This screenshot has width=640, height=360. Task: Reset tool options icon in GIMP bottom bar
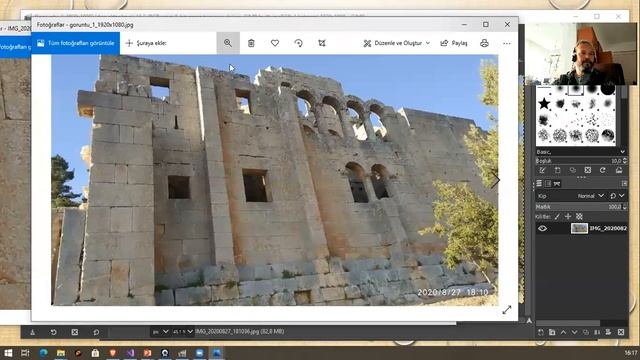(96, 332)
